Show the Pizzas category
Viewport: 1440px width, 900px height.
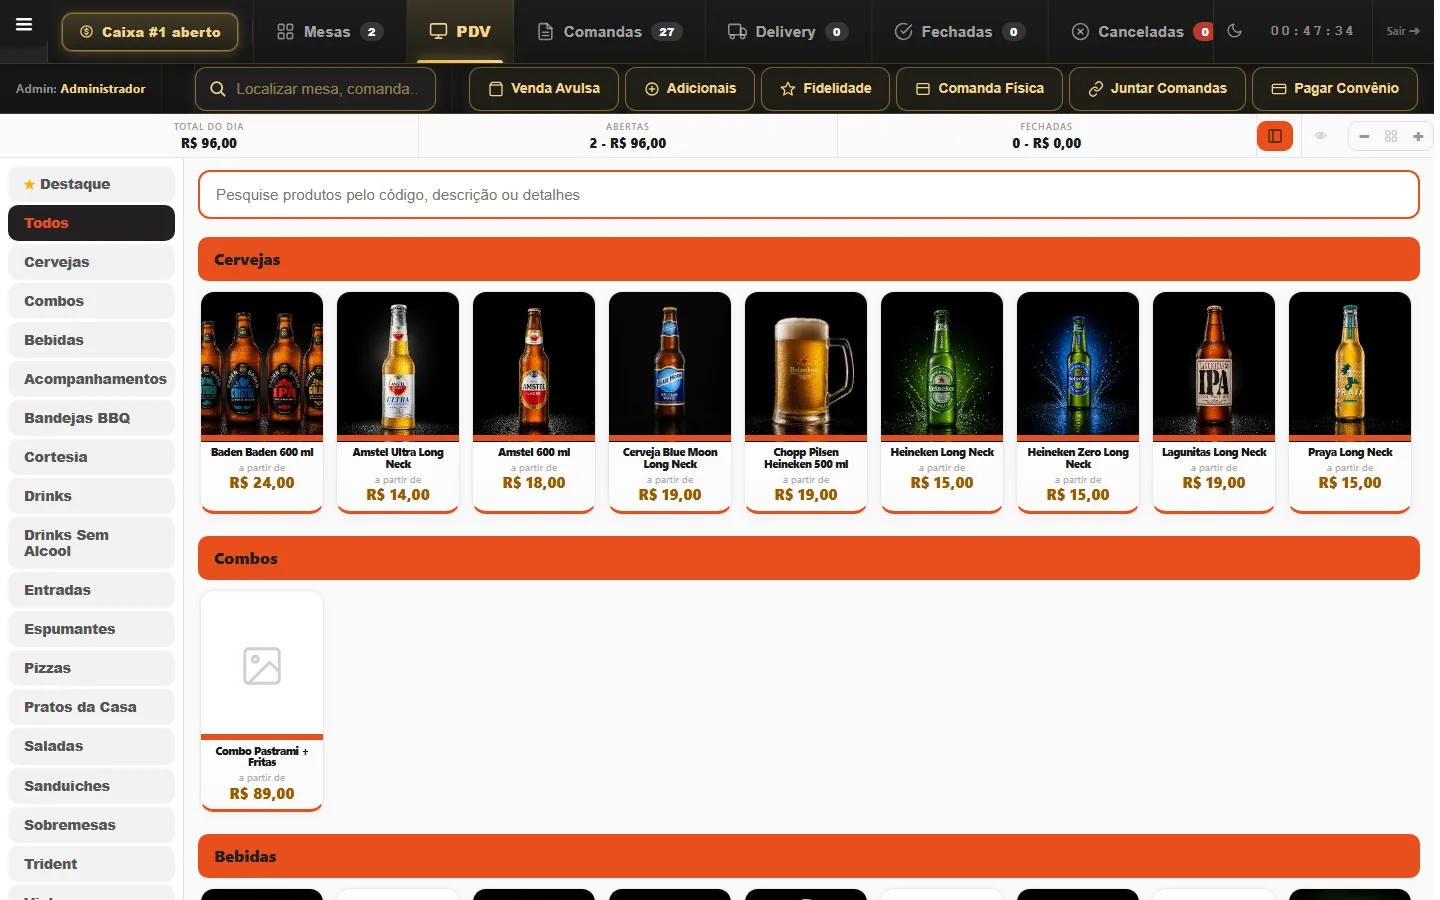pos(91,668)
